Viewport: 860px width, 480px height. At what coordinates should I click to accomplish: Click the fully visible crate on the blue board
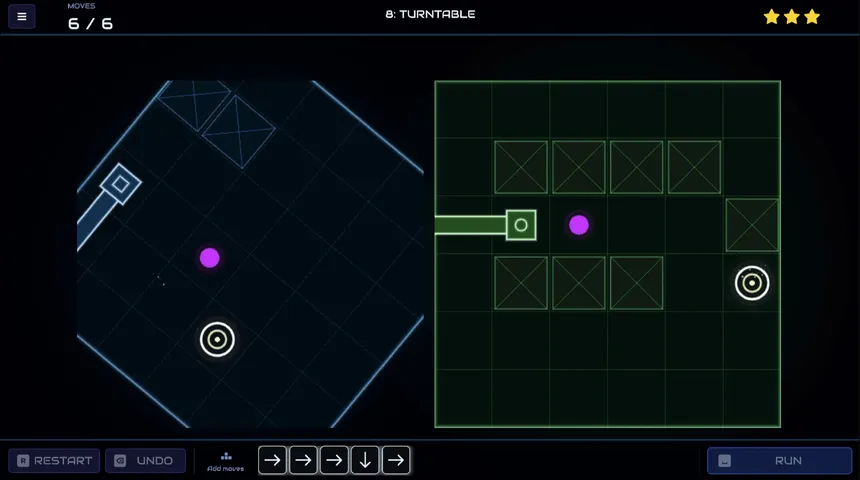coord(238,132)
